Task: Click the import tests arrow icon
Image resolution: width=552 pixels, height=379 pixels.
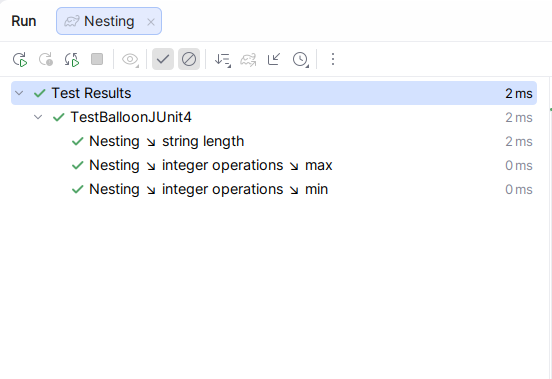Action: tap(274, 59)
